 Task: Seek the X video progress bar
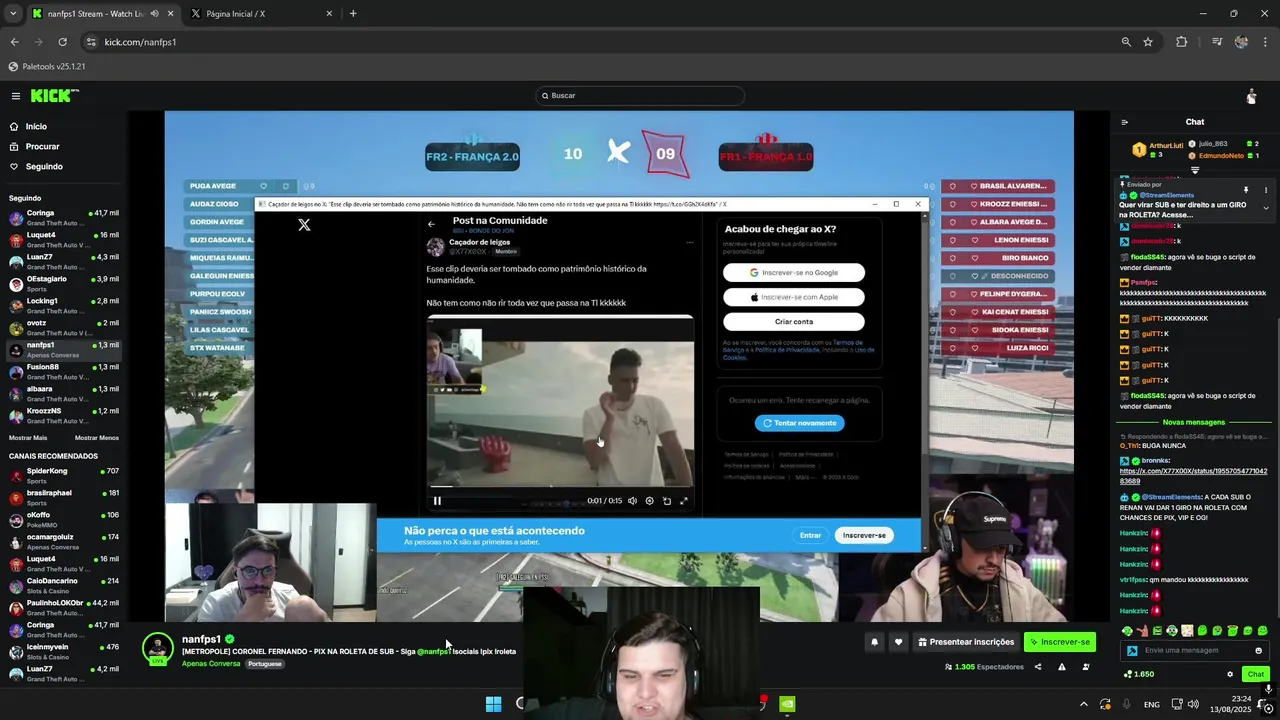(560, 487)
